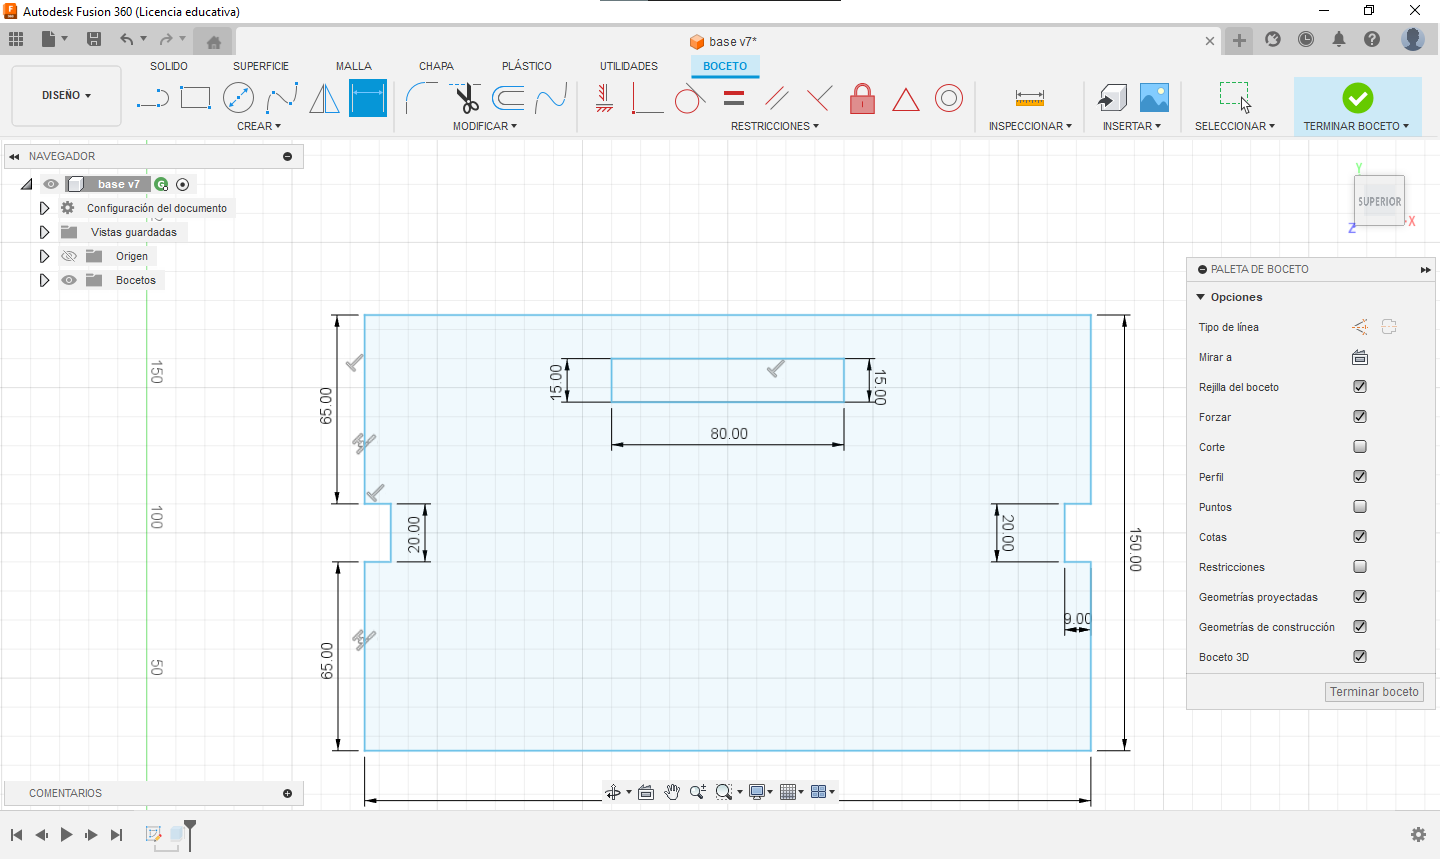The image size is (1440, 859).
Task: Open the Measure tool in INSPECCIONAR
Action: (x=1029, y=98)
